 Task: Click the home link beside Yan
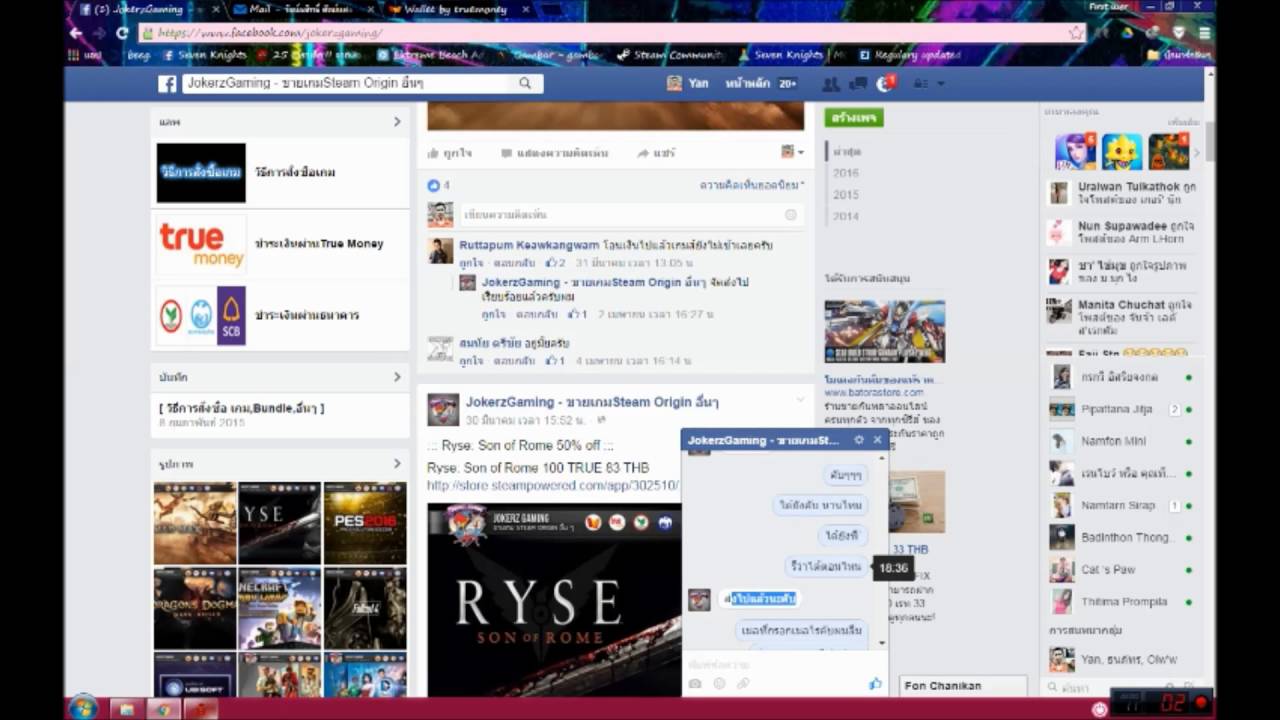pos(747,84)
